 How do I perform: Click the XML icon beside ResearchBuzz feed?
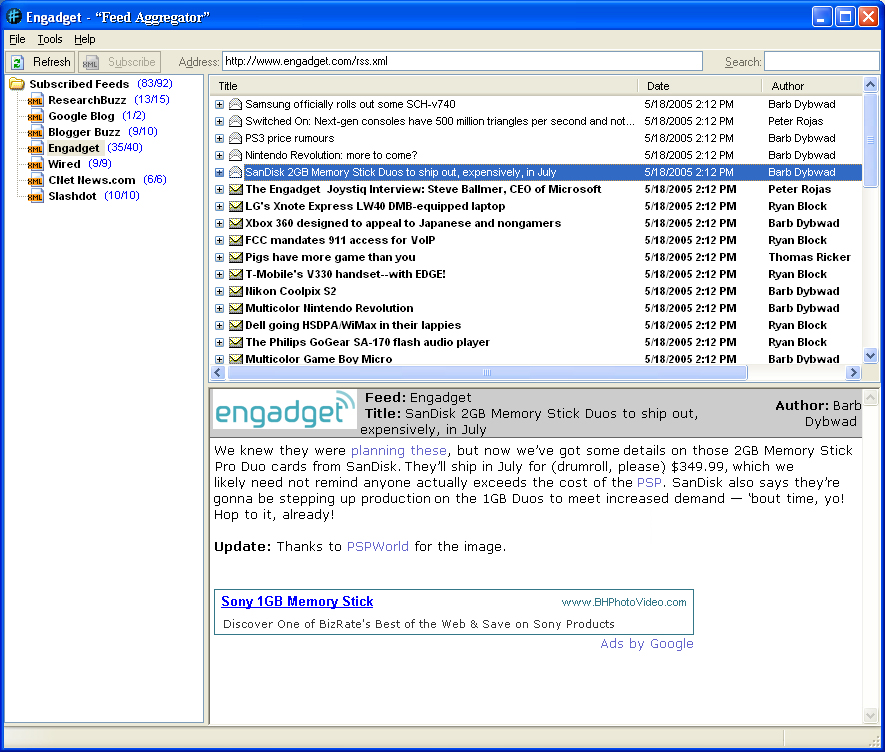click(x=36, y=100)
